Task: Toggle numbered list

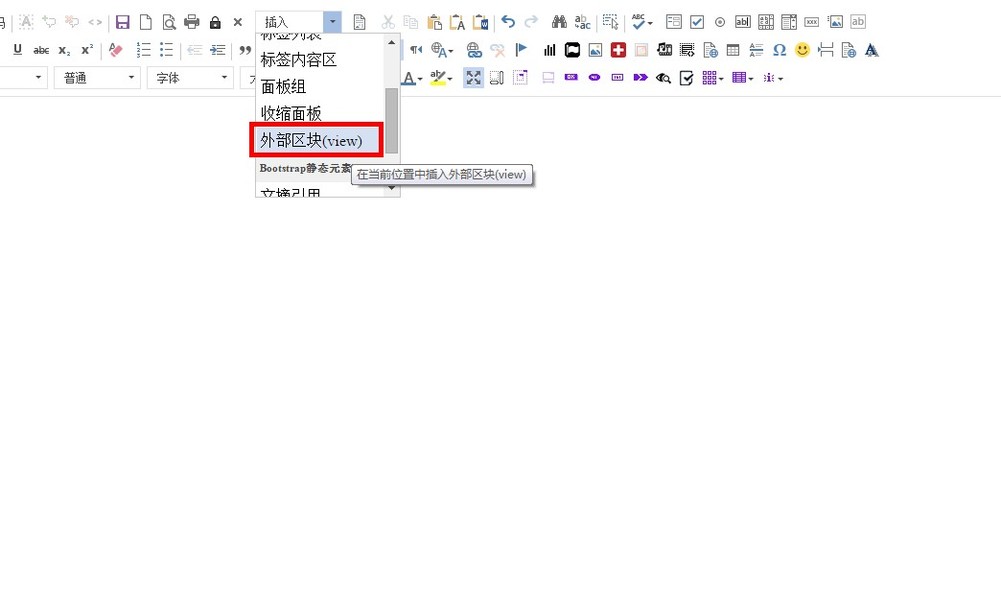Action: pos(144,50)
